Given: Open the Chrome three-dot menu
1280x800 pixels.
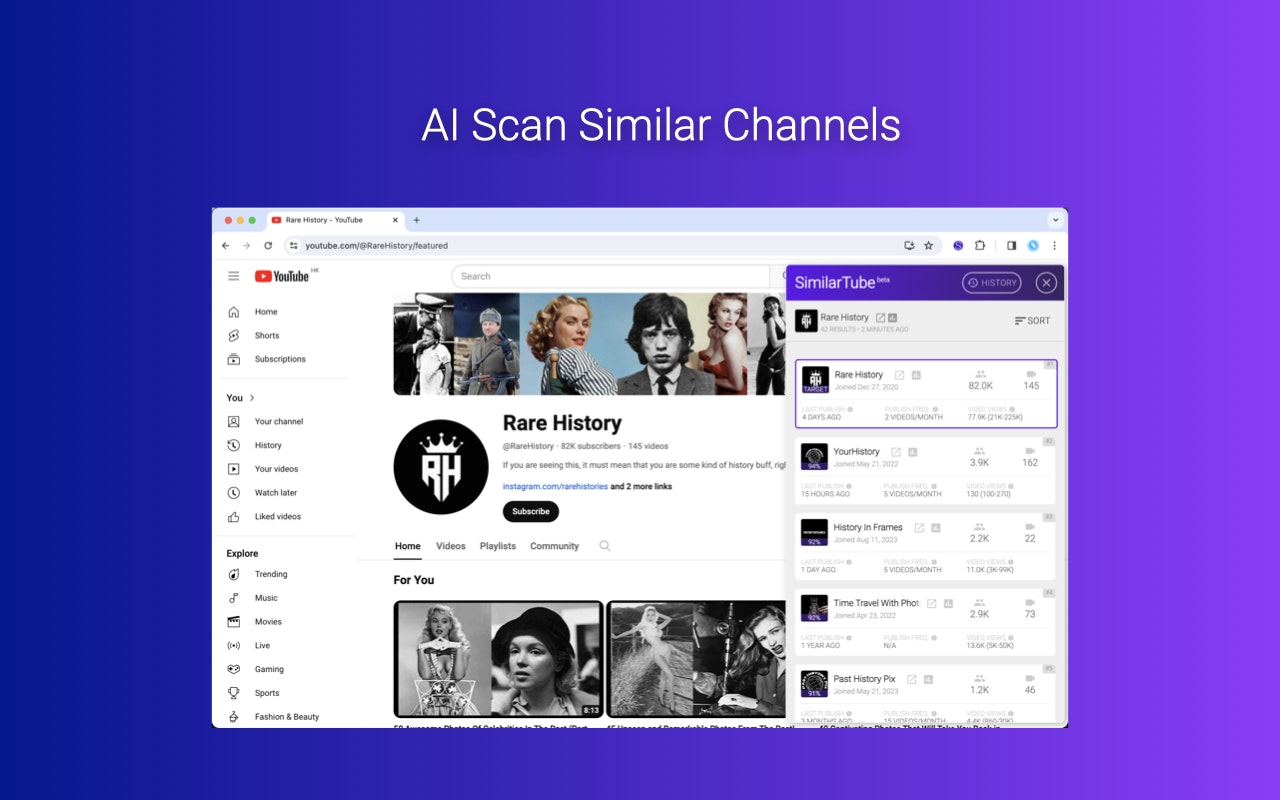Looking at the screenshot, I should click(1054, 245).
